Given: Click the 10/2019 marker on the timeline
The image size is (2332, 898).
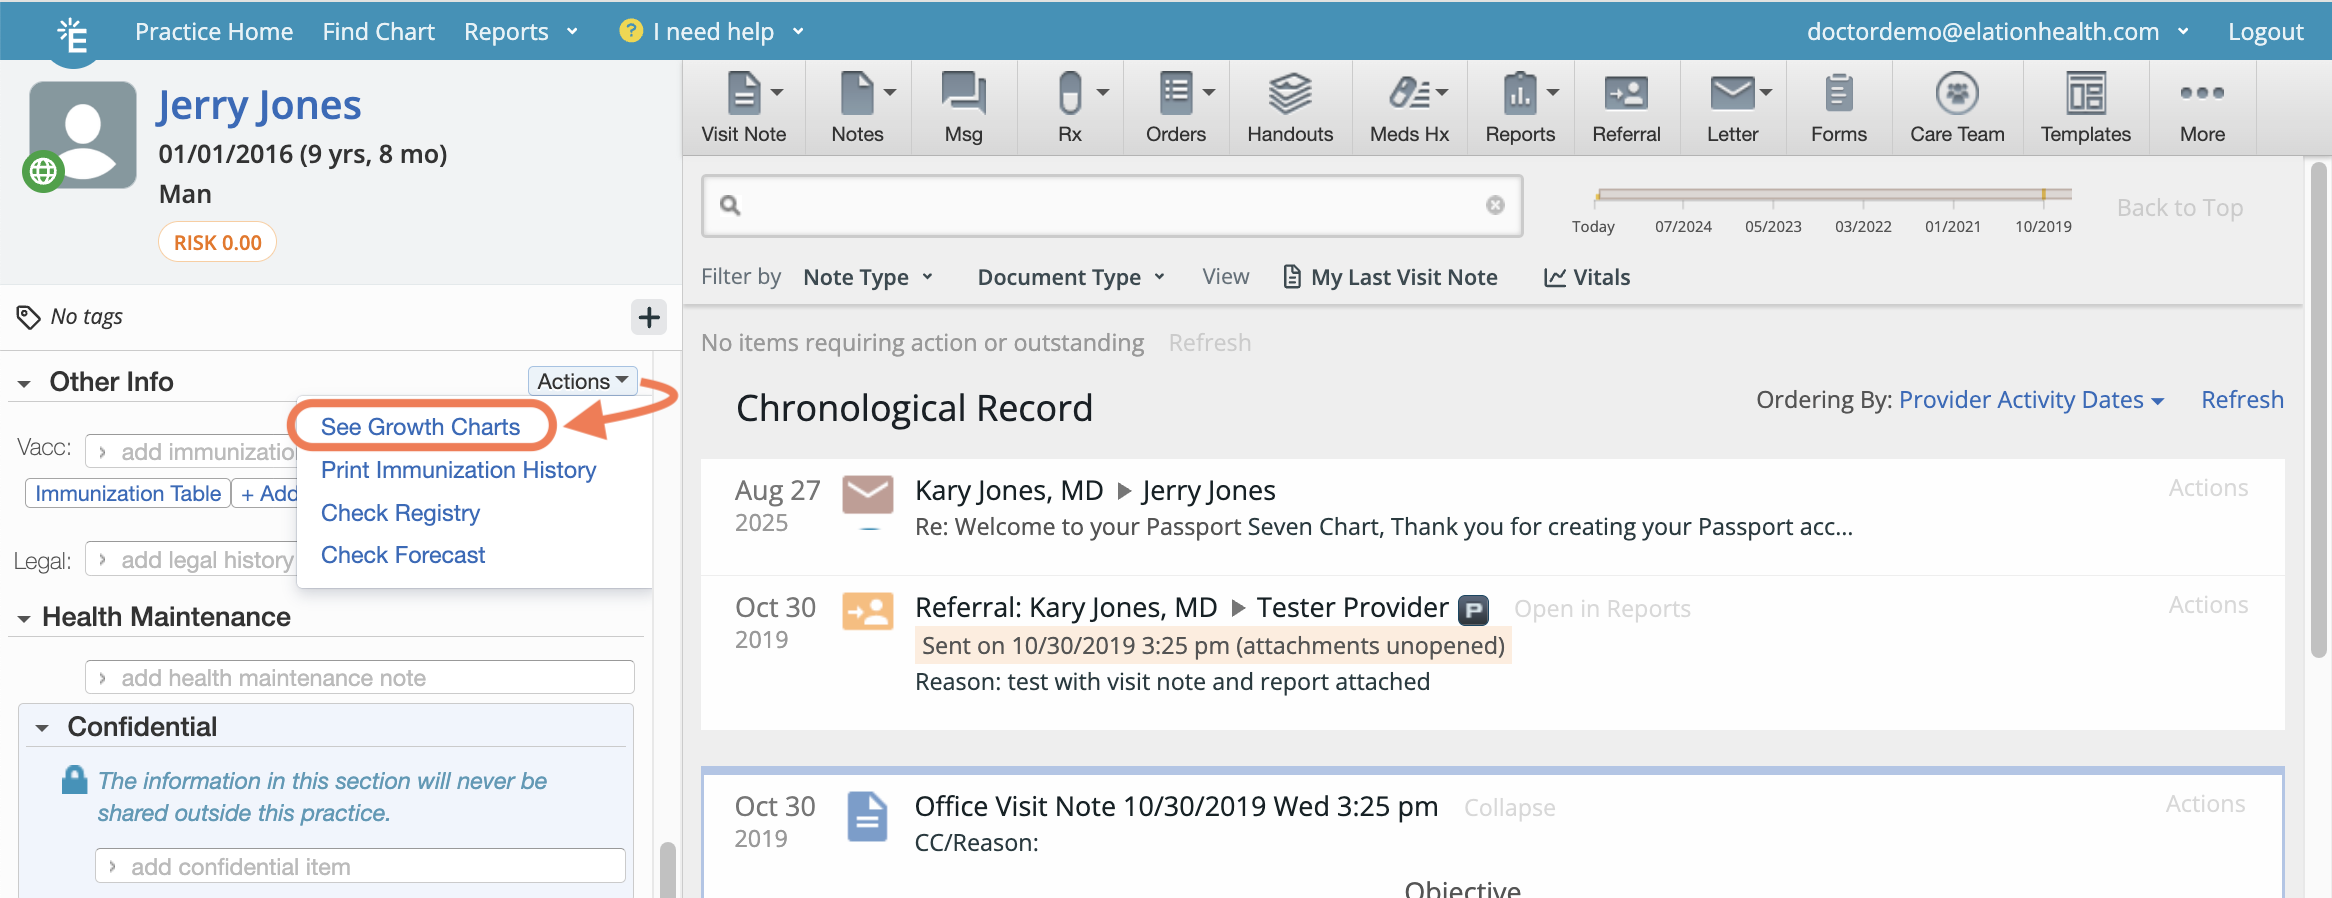Looking at the screenshot, I should pos(2043,196).
